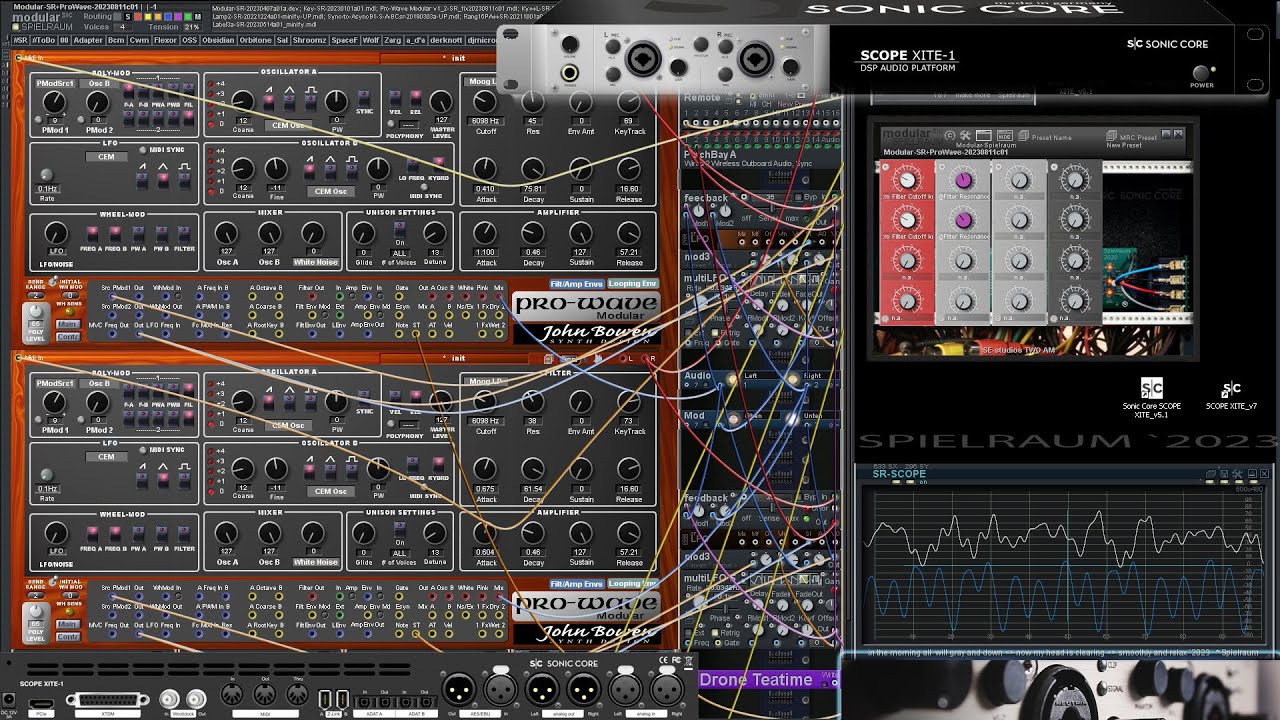Click Main button on upper Pro-Wave
1280x720 pixels.
(67, 324)
